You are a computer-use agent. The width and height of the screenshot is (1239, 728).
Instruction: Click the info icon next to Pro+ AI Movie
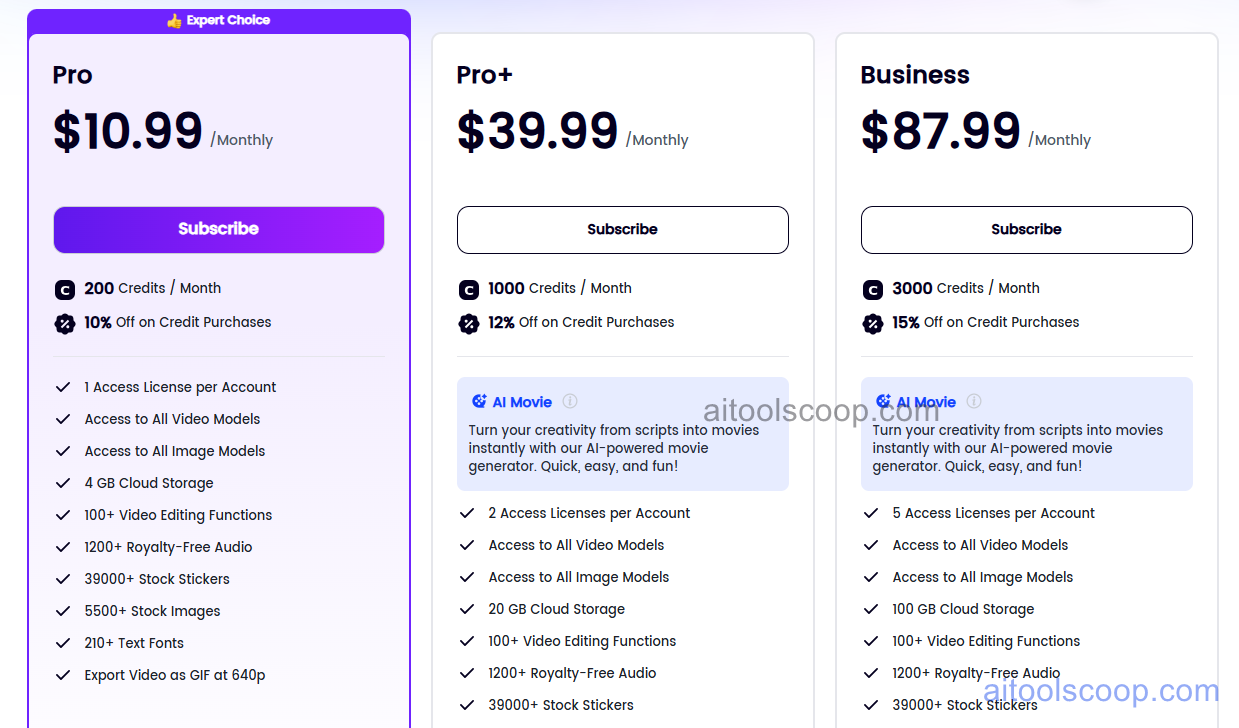click(570, 401)
